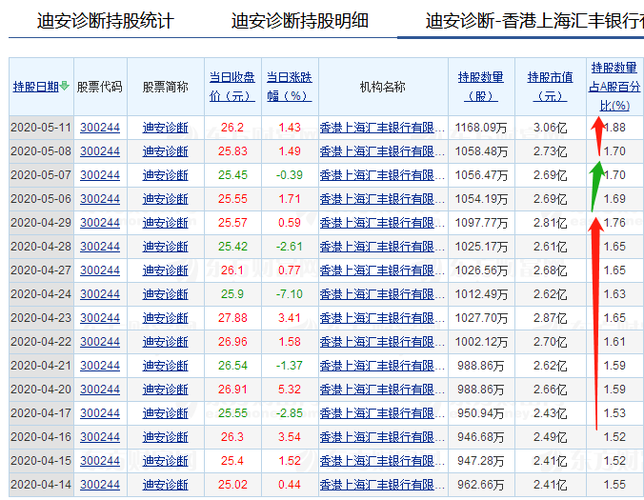Sort by 当日收盘价（元） header
This screenshot has width=644, height=500.
coord(232,87)
